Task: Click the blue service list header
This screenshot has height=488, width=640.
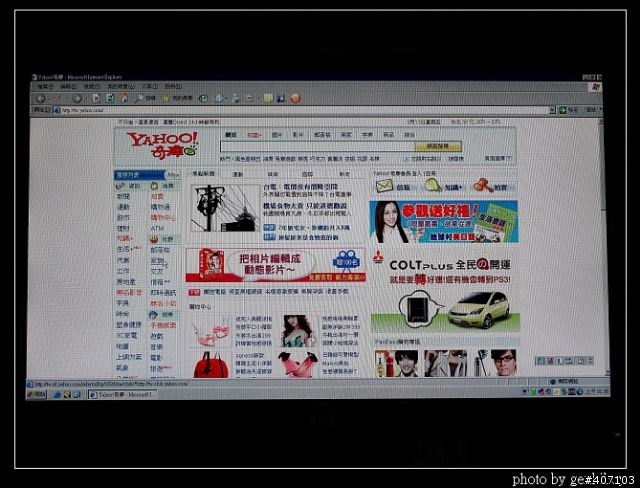Action: point(140,175)
